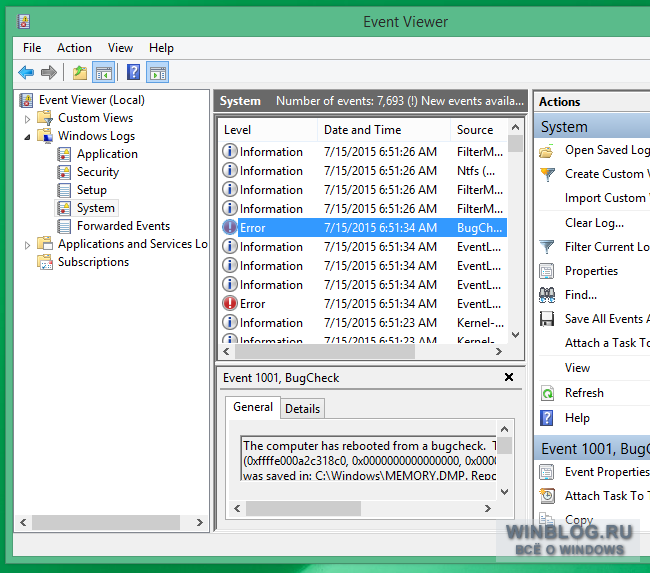Click the event description text box
The height and width of the screenshot is (573, 650).
click(x=368, y=458)
